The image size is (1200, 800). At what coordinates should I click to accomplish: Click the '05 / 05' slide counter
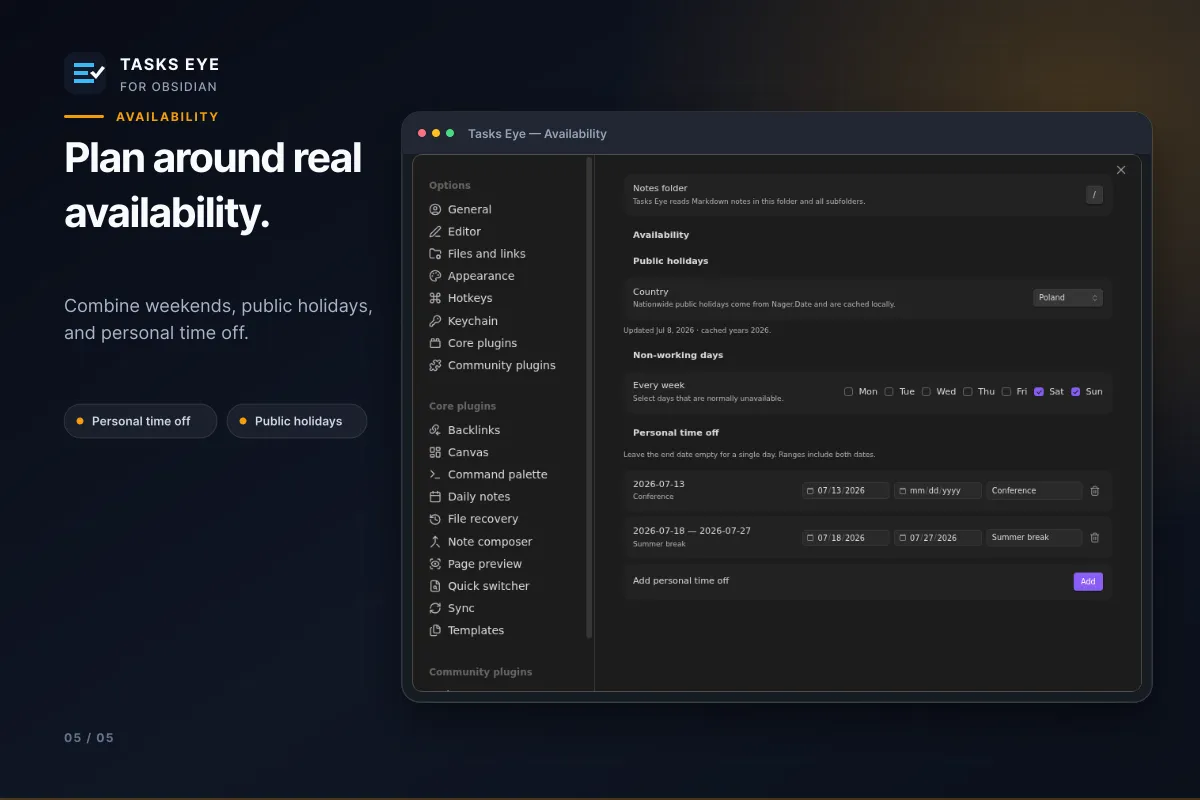pyautogui.click(x=89, y=738)
